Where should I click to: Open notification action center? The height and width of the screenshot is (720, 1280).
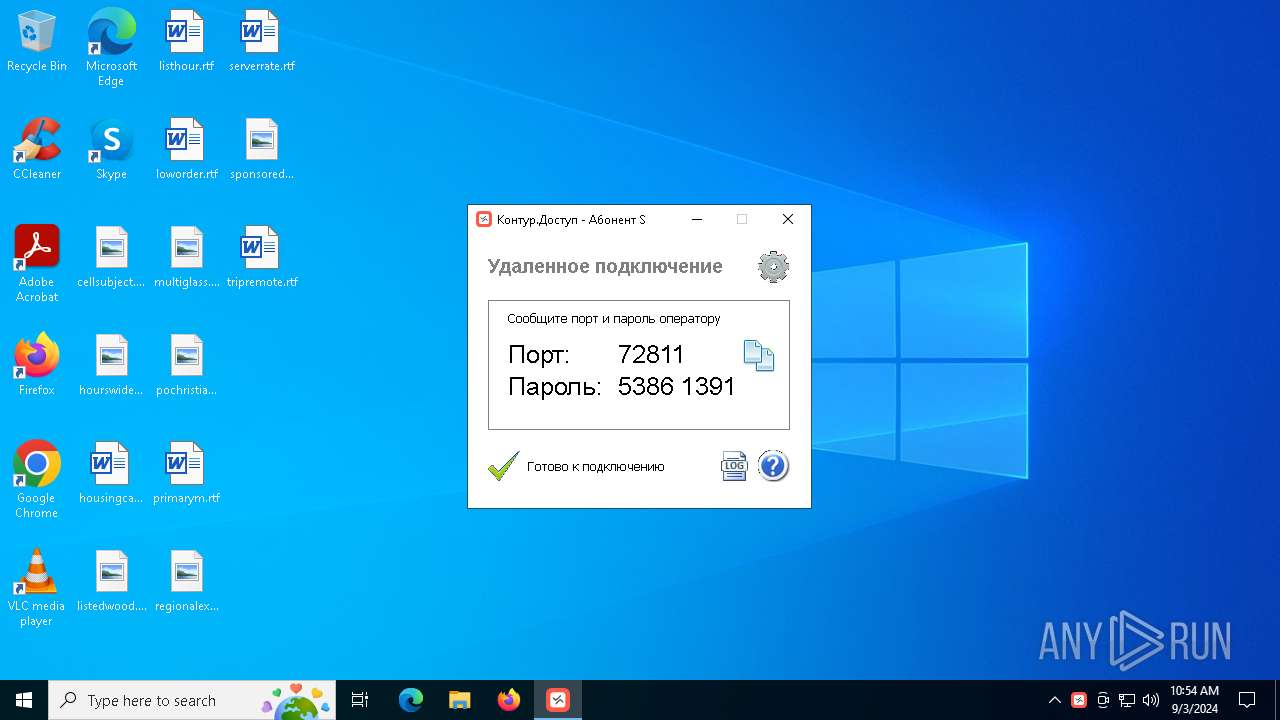pyautogui.click(x=1247, y=700)
